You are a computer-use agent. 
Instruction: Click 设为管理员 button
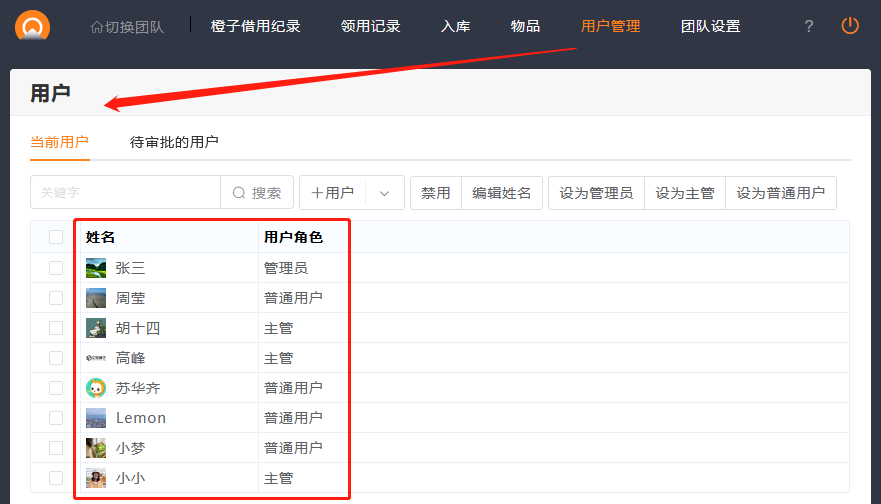[x=596, y=193]
